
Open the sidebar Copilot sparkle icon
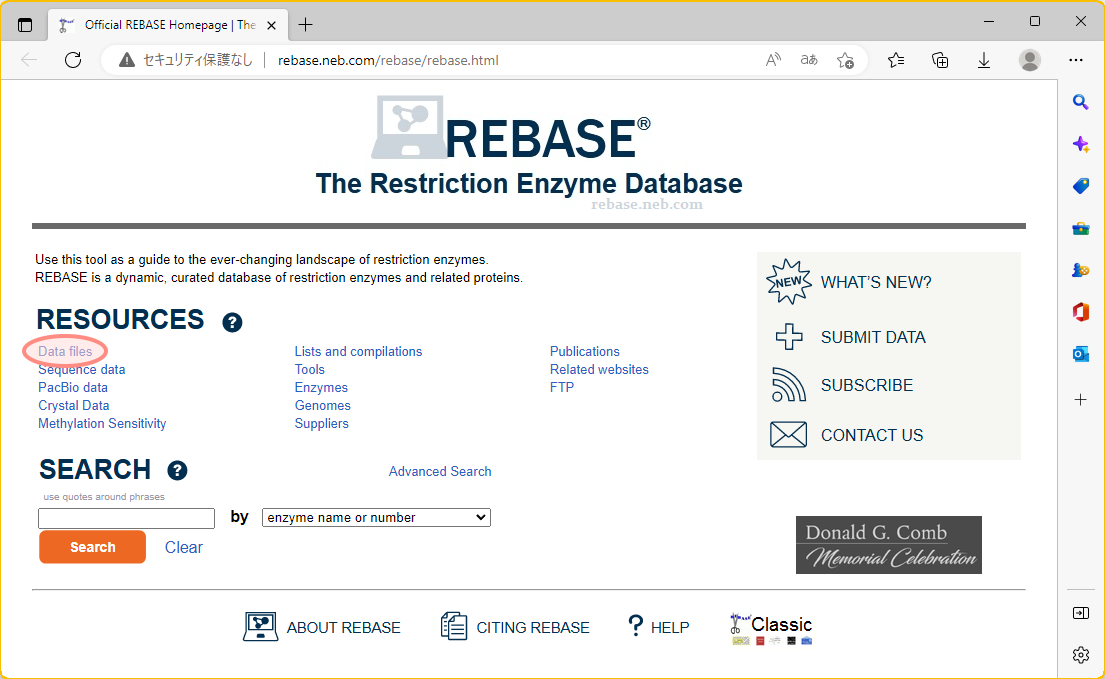pos(1080,144)
